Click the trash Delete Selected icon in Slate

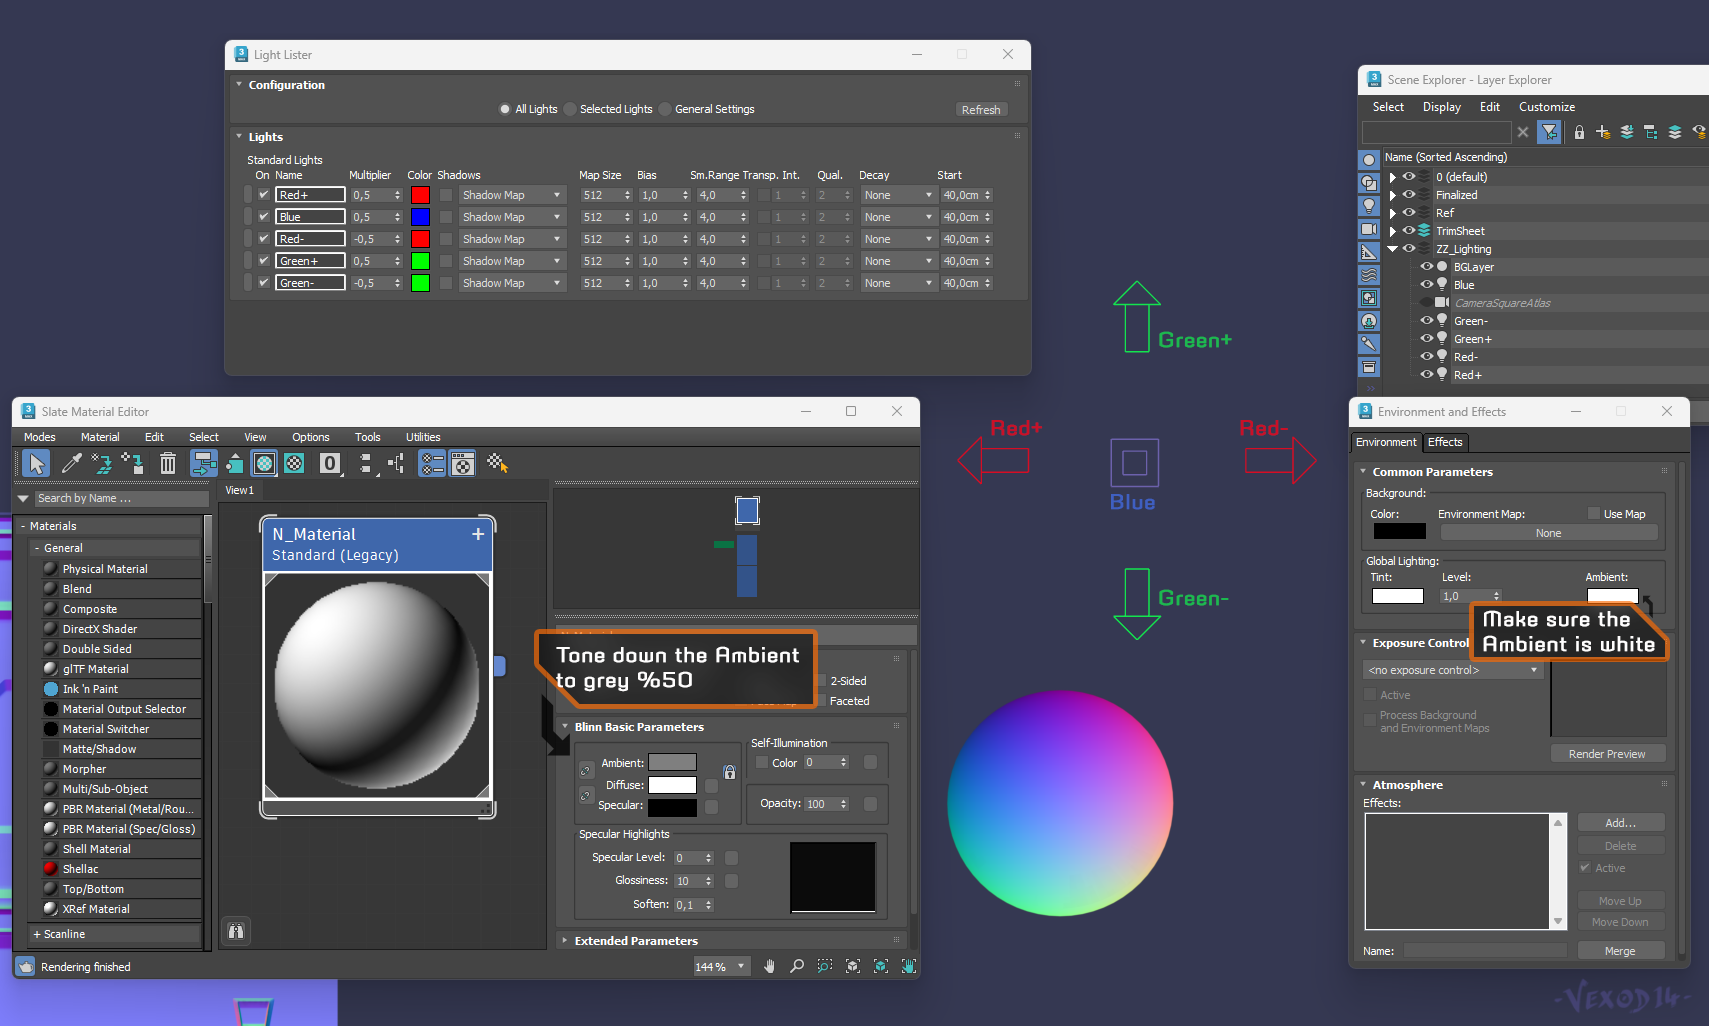pos(168,463)
